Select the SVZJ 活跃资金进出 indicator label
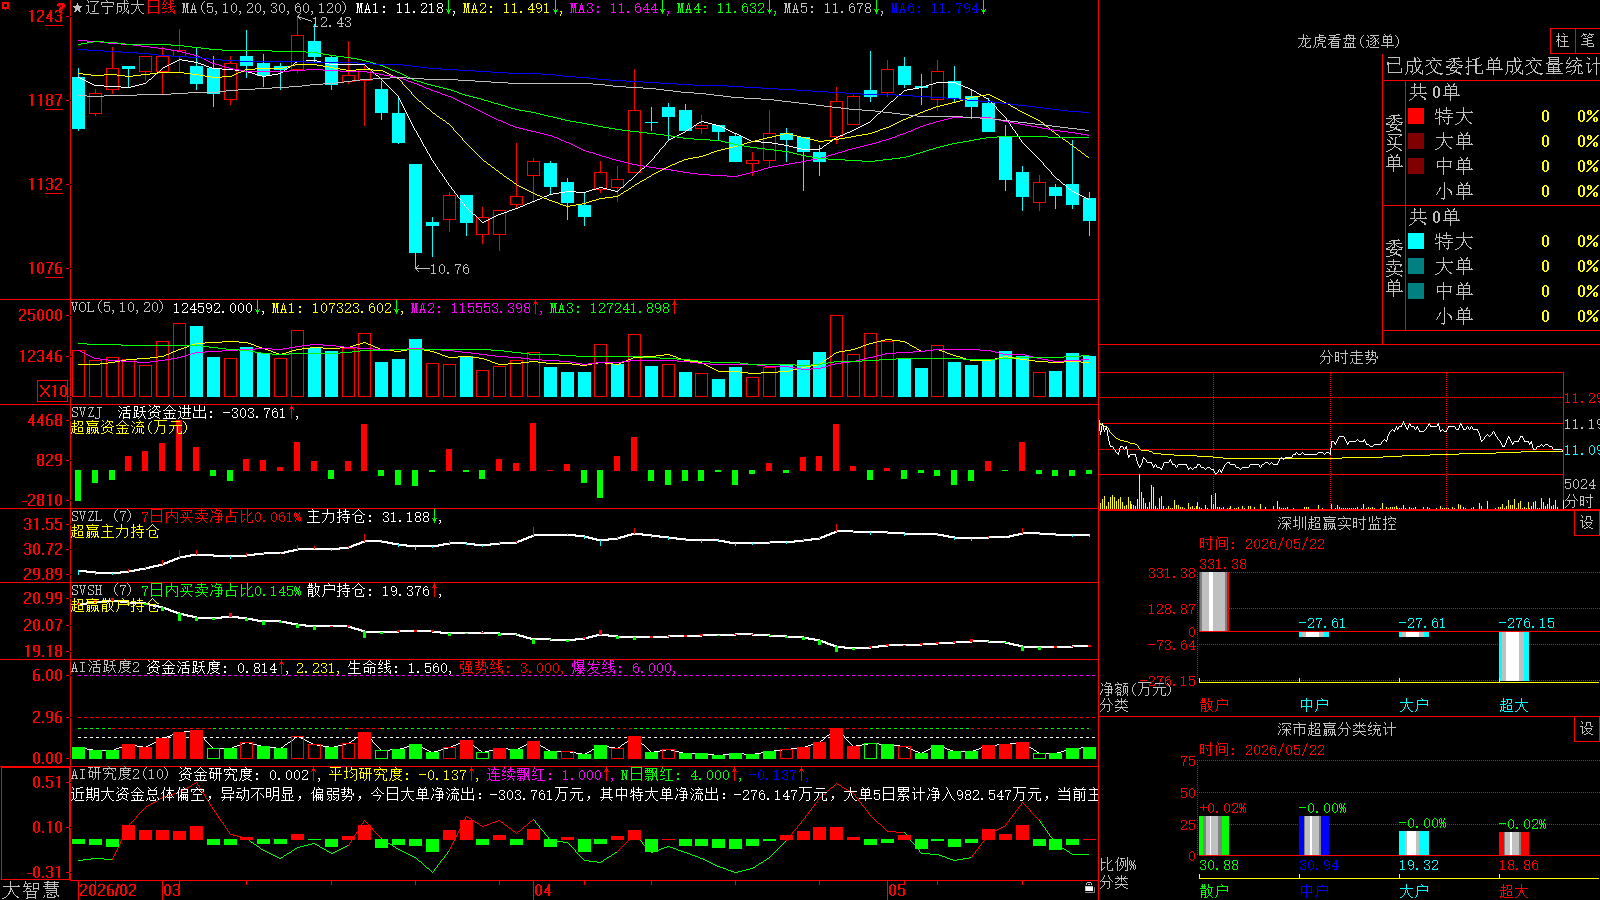This screenshot has height=900, width=1600. click(183, 412)
